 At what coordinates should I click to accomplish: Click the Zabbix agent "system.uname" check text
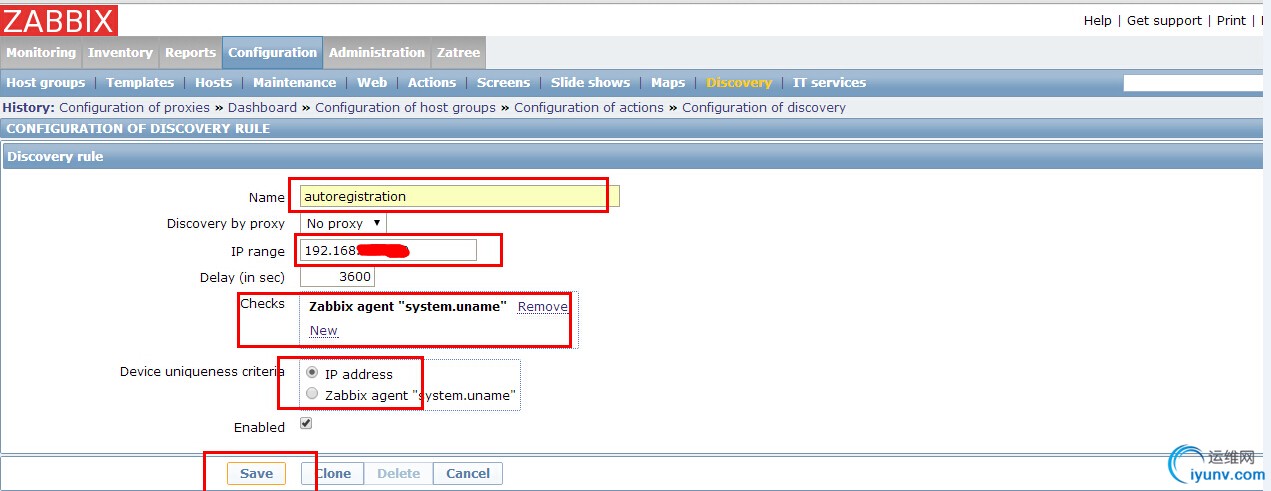point(408,307)
